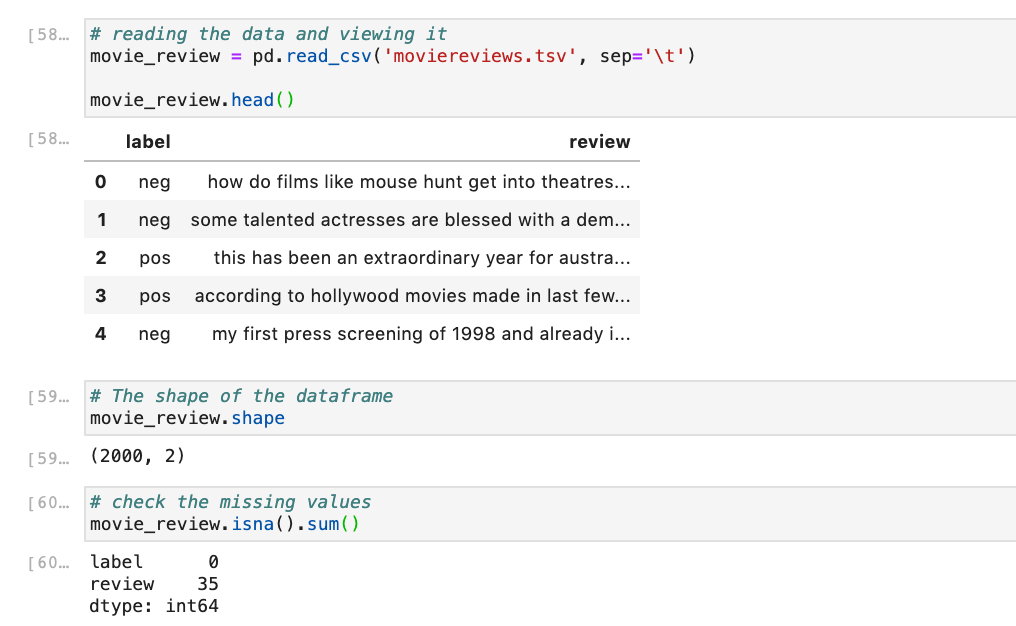Screen dimensions: 1016x626
Task: Click the 'according to hollywood movies' review
Action: [412, 296]
